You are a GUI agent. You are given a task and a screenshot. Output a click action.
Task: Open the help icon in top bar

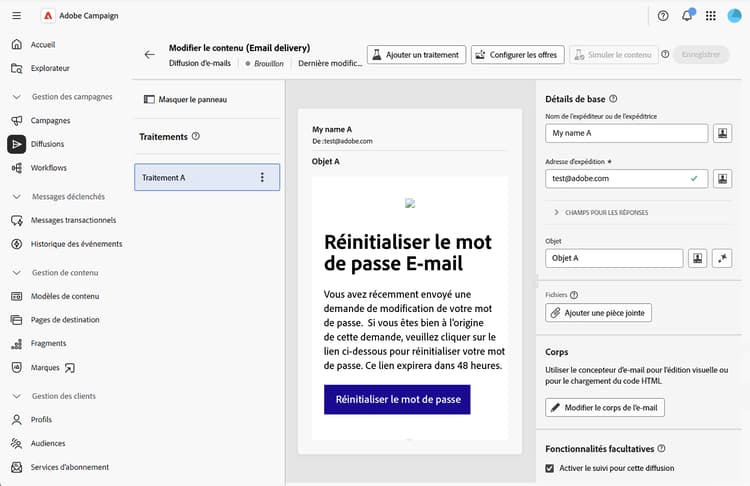coord(663,16)
